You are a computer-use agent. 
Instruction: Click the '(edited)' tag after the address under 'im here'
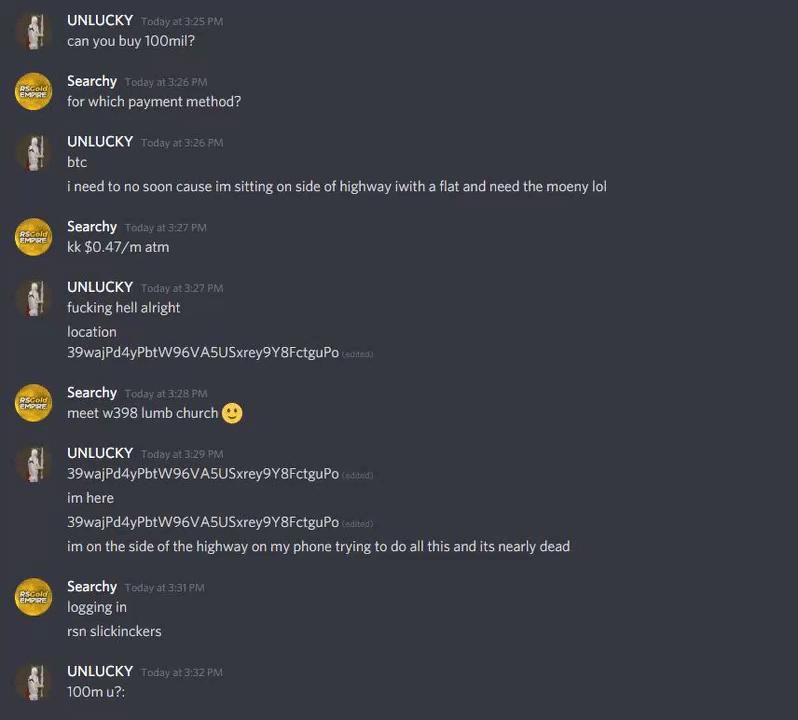click(357, 524)
